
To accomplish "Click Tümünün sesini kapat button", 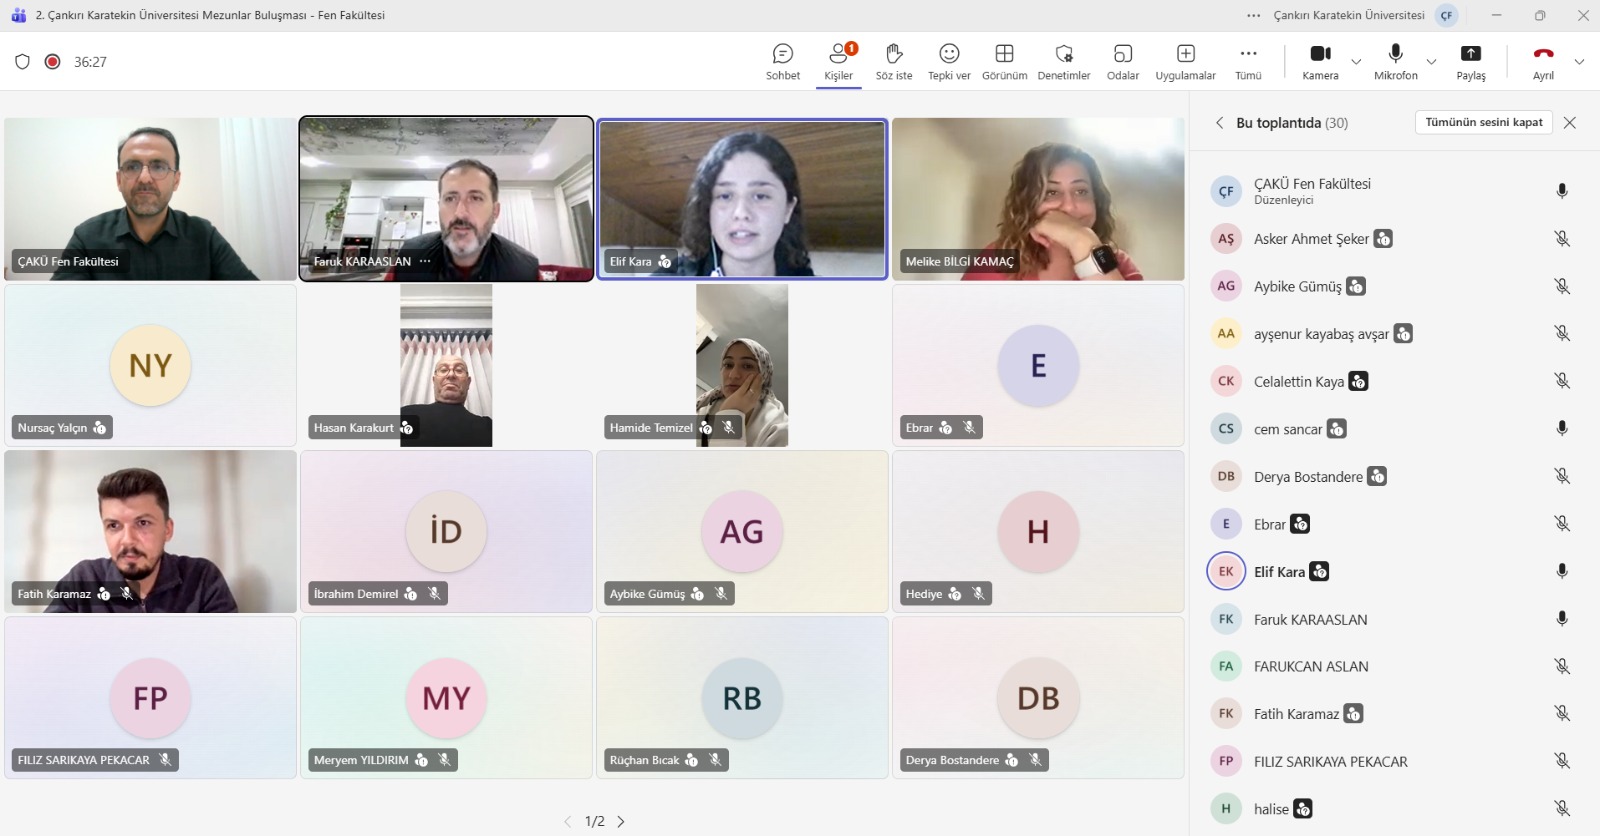I will (x=1483, y=122).
